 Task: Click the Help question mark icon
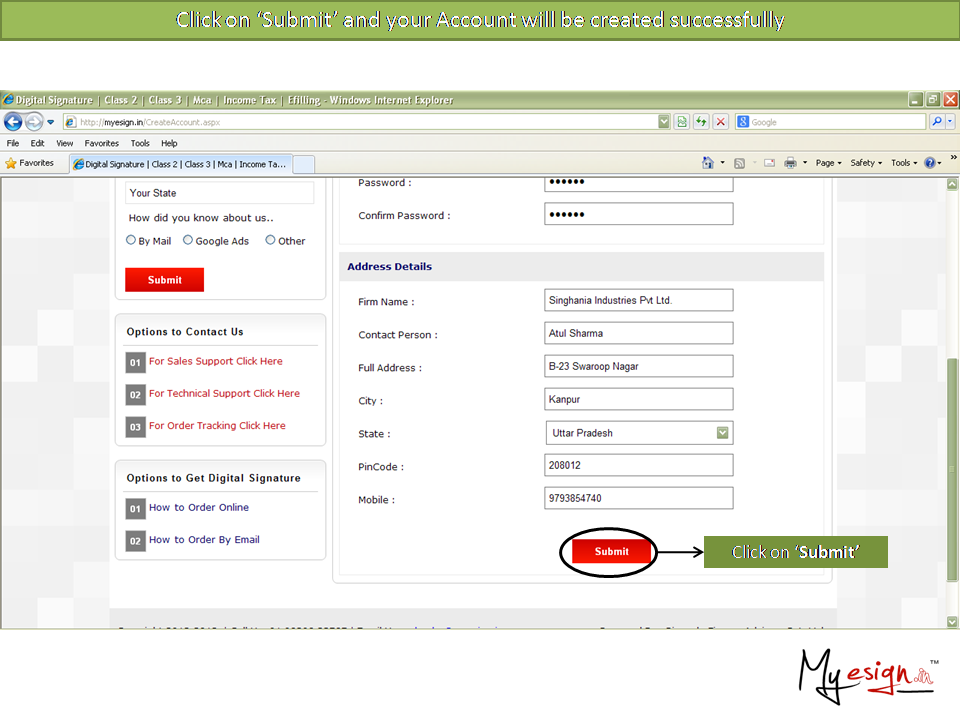(x=930, y=163)
